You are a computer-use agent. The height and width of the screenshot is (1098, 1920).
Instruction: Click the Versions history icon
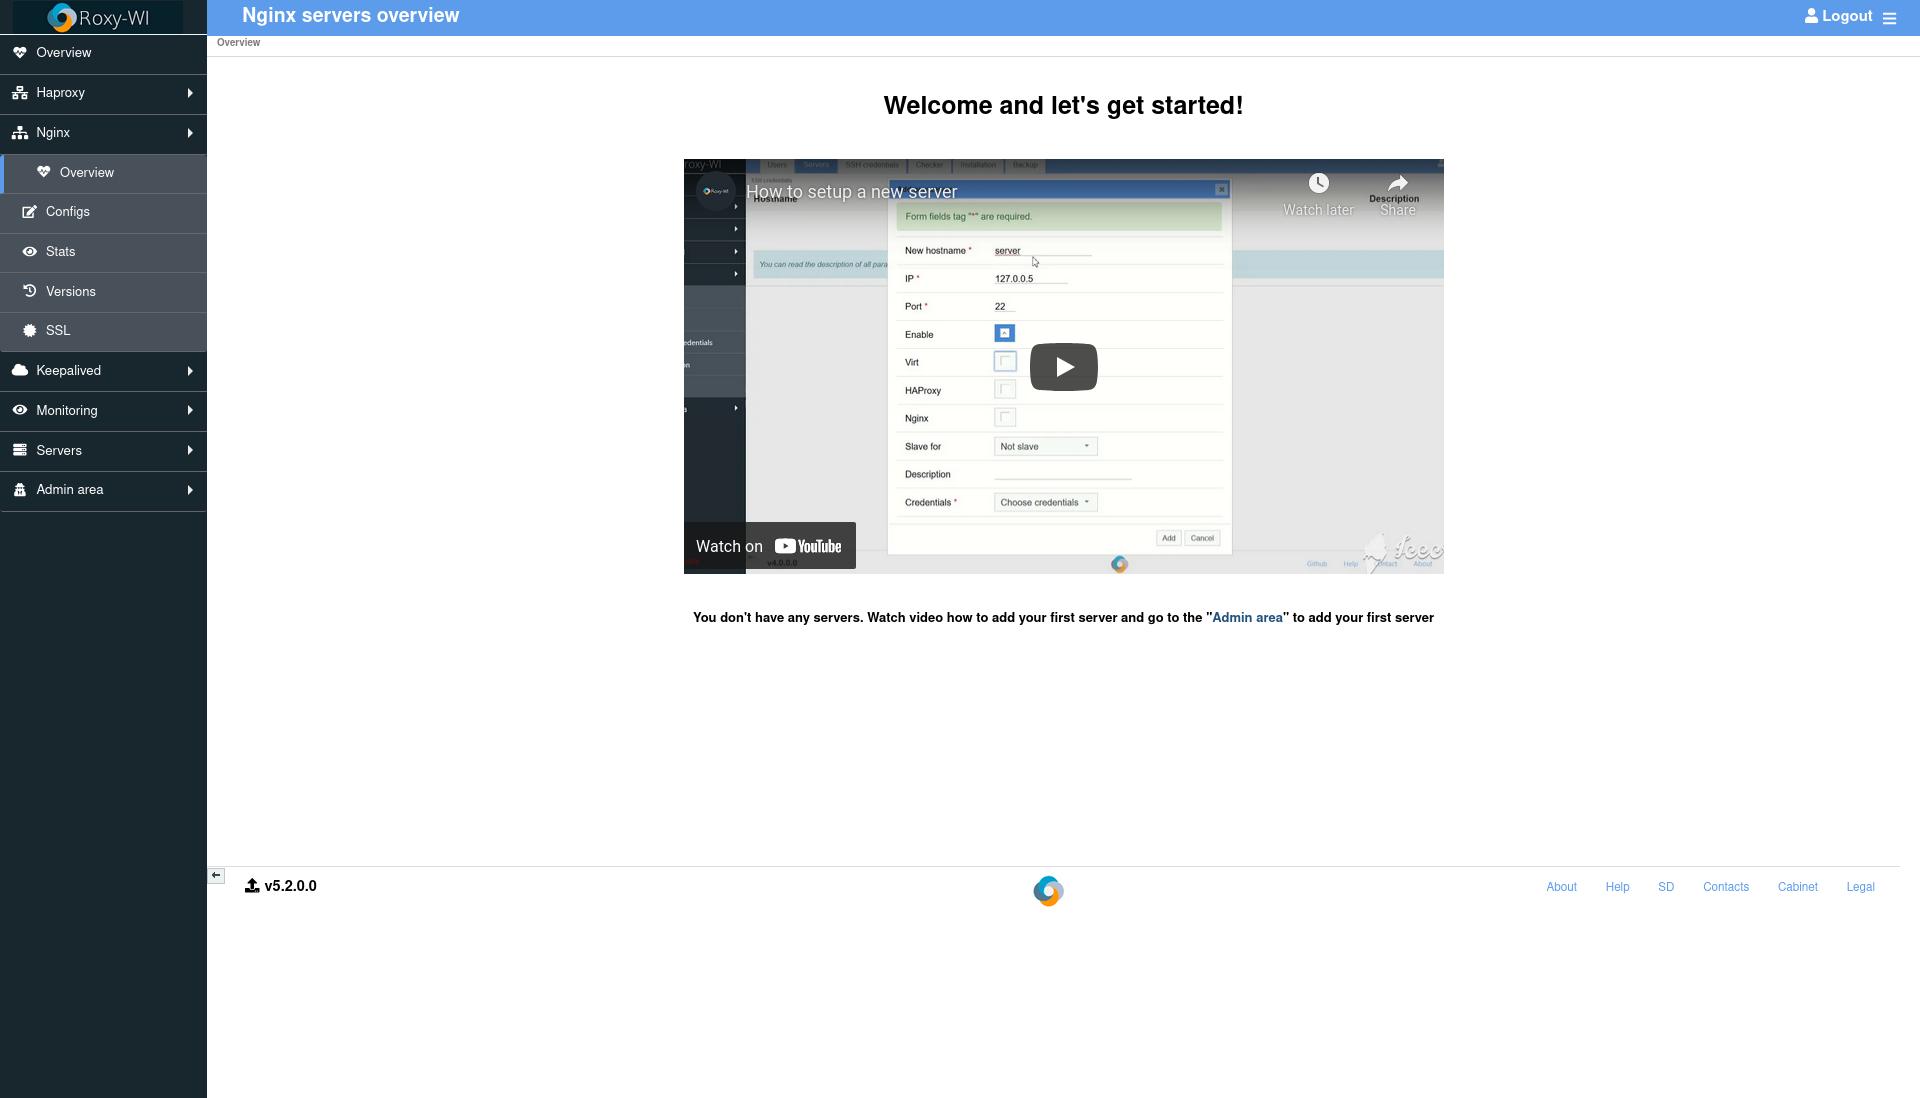point(30,291)
